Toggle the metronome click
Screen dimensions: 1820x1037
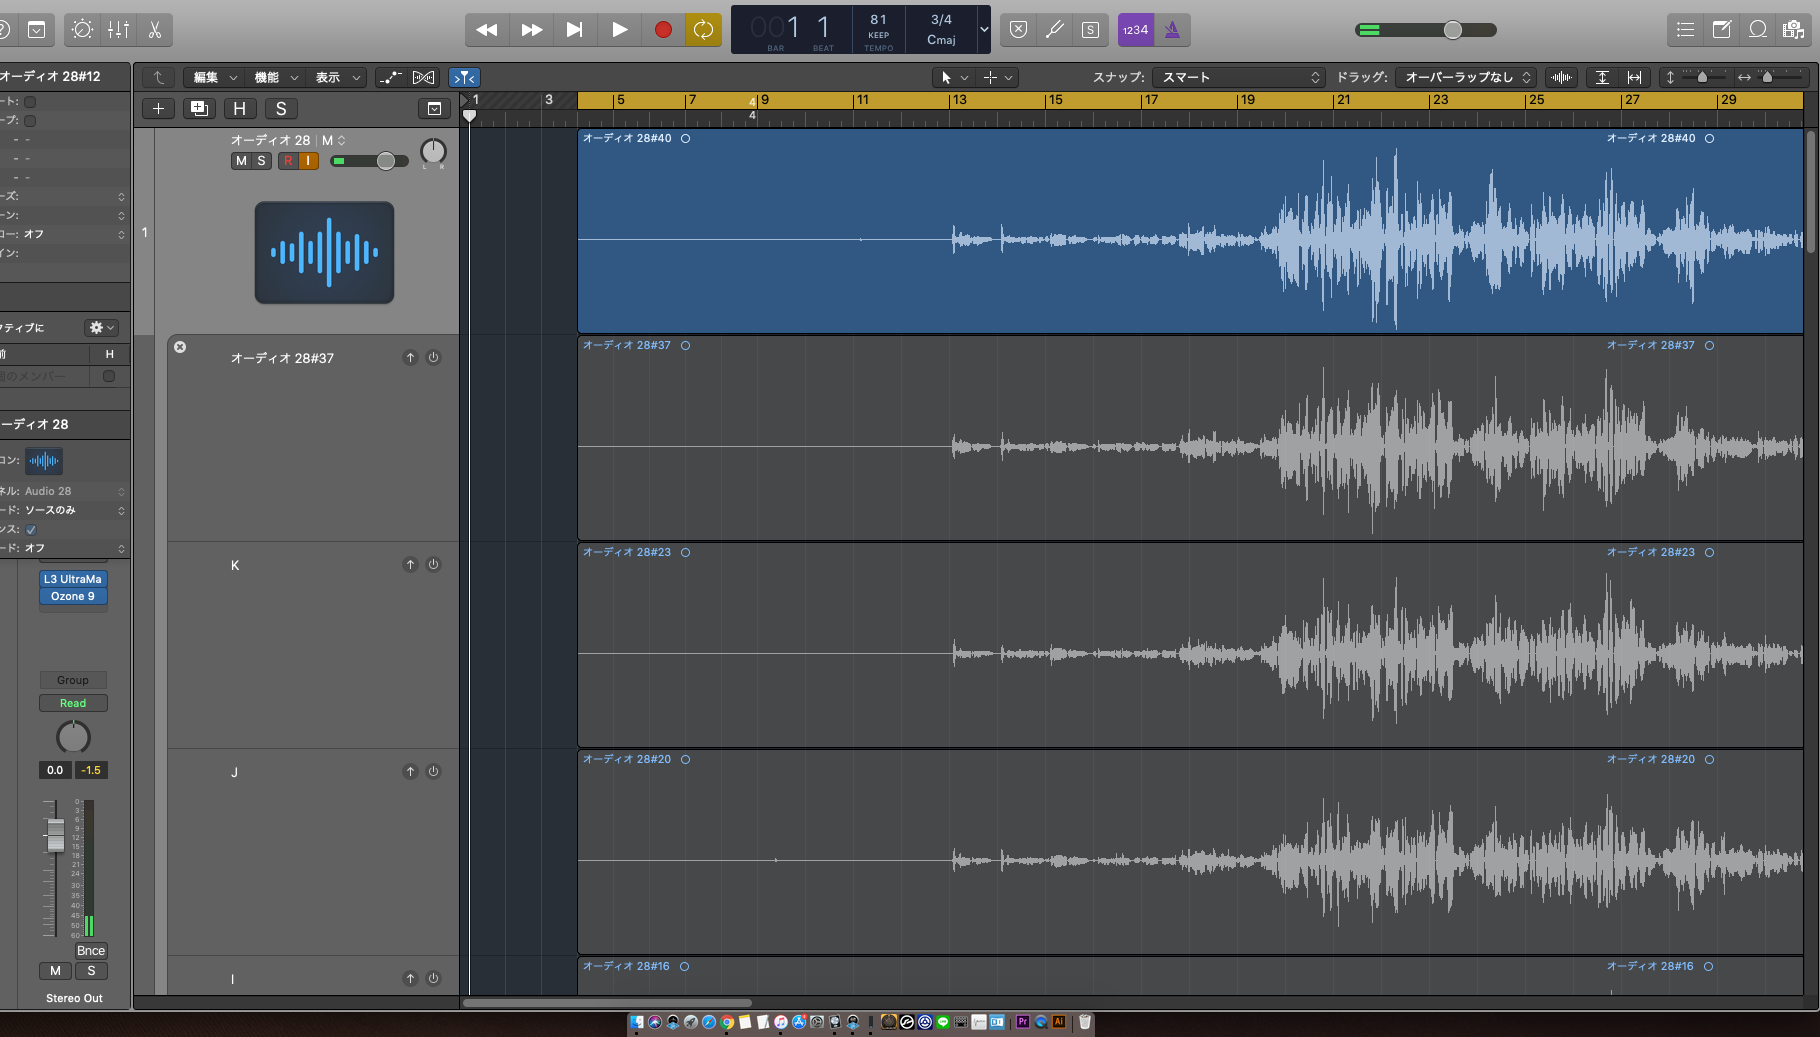(x=1172, y=30)
